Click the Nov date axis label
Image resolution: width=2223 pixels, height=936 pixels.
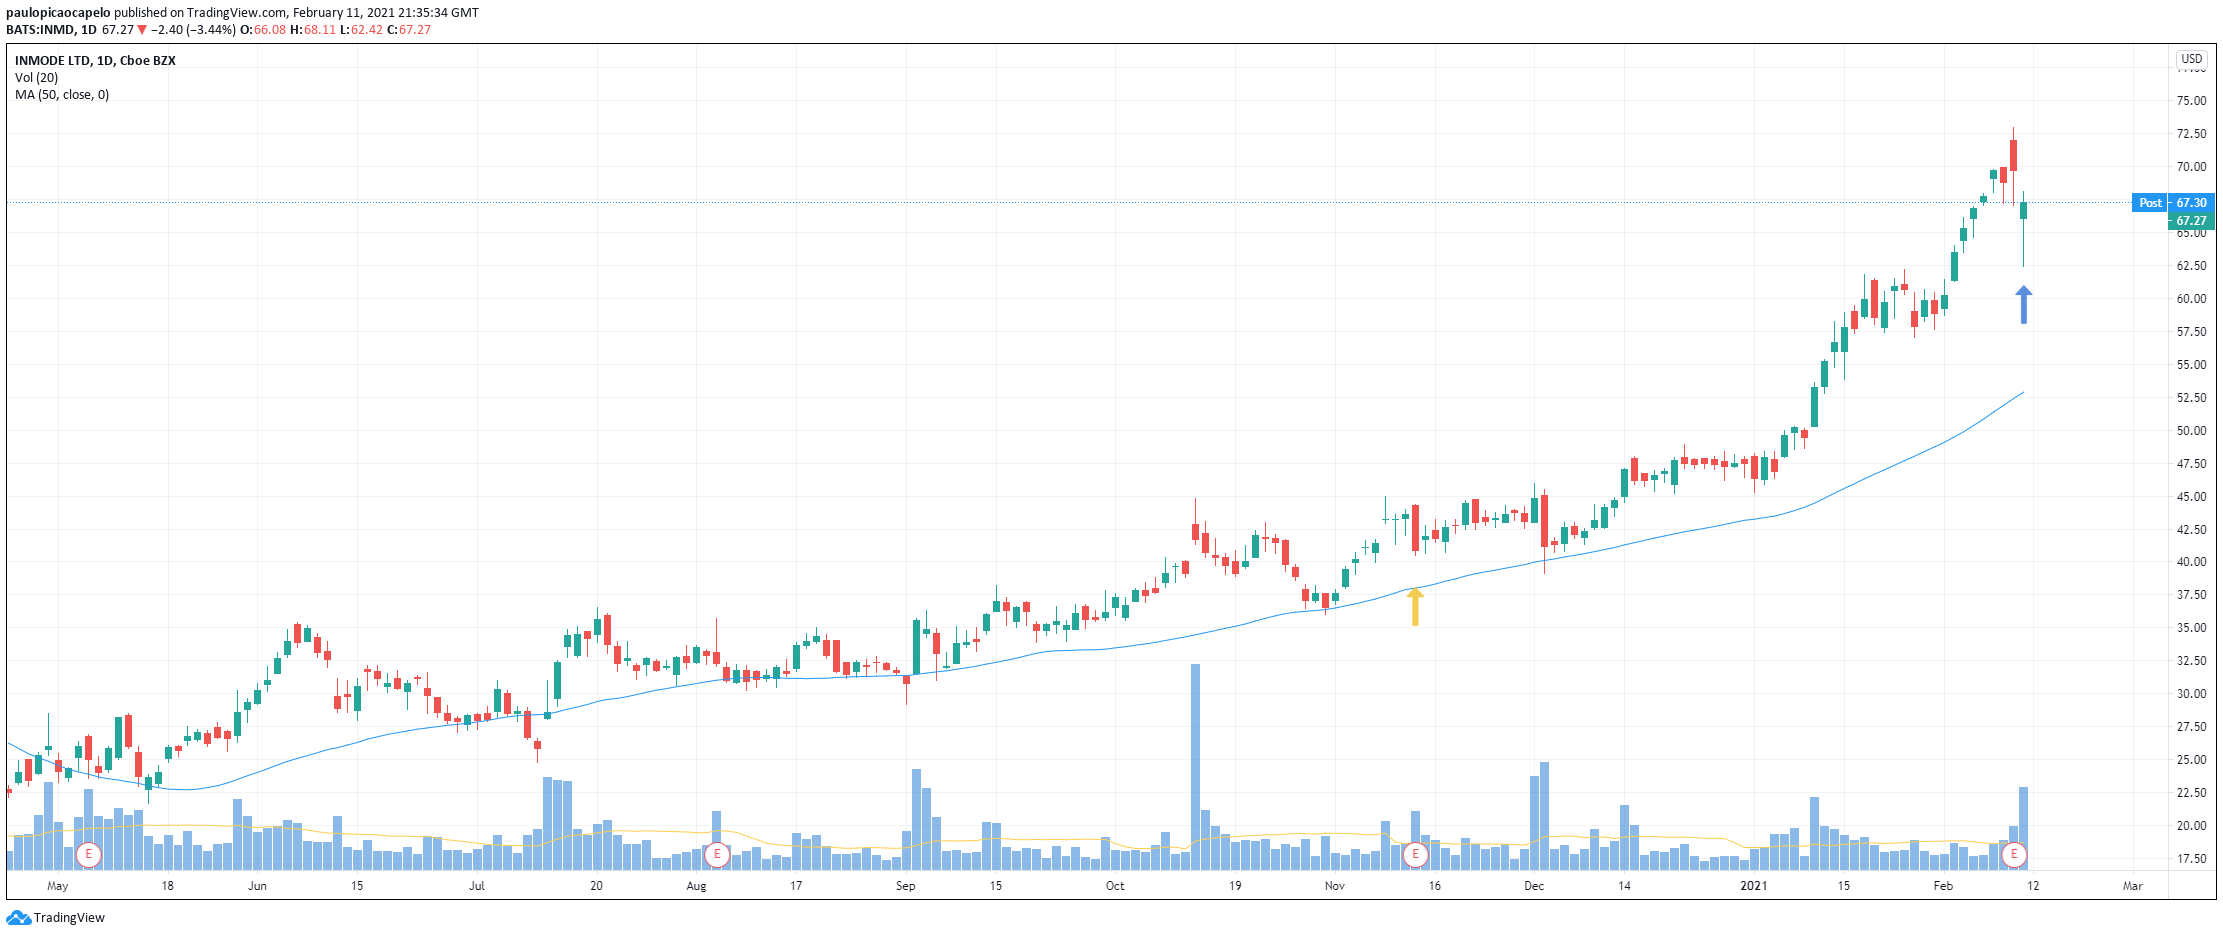click(x=1335, y=886)
